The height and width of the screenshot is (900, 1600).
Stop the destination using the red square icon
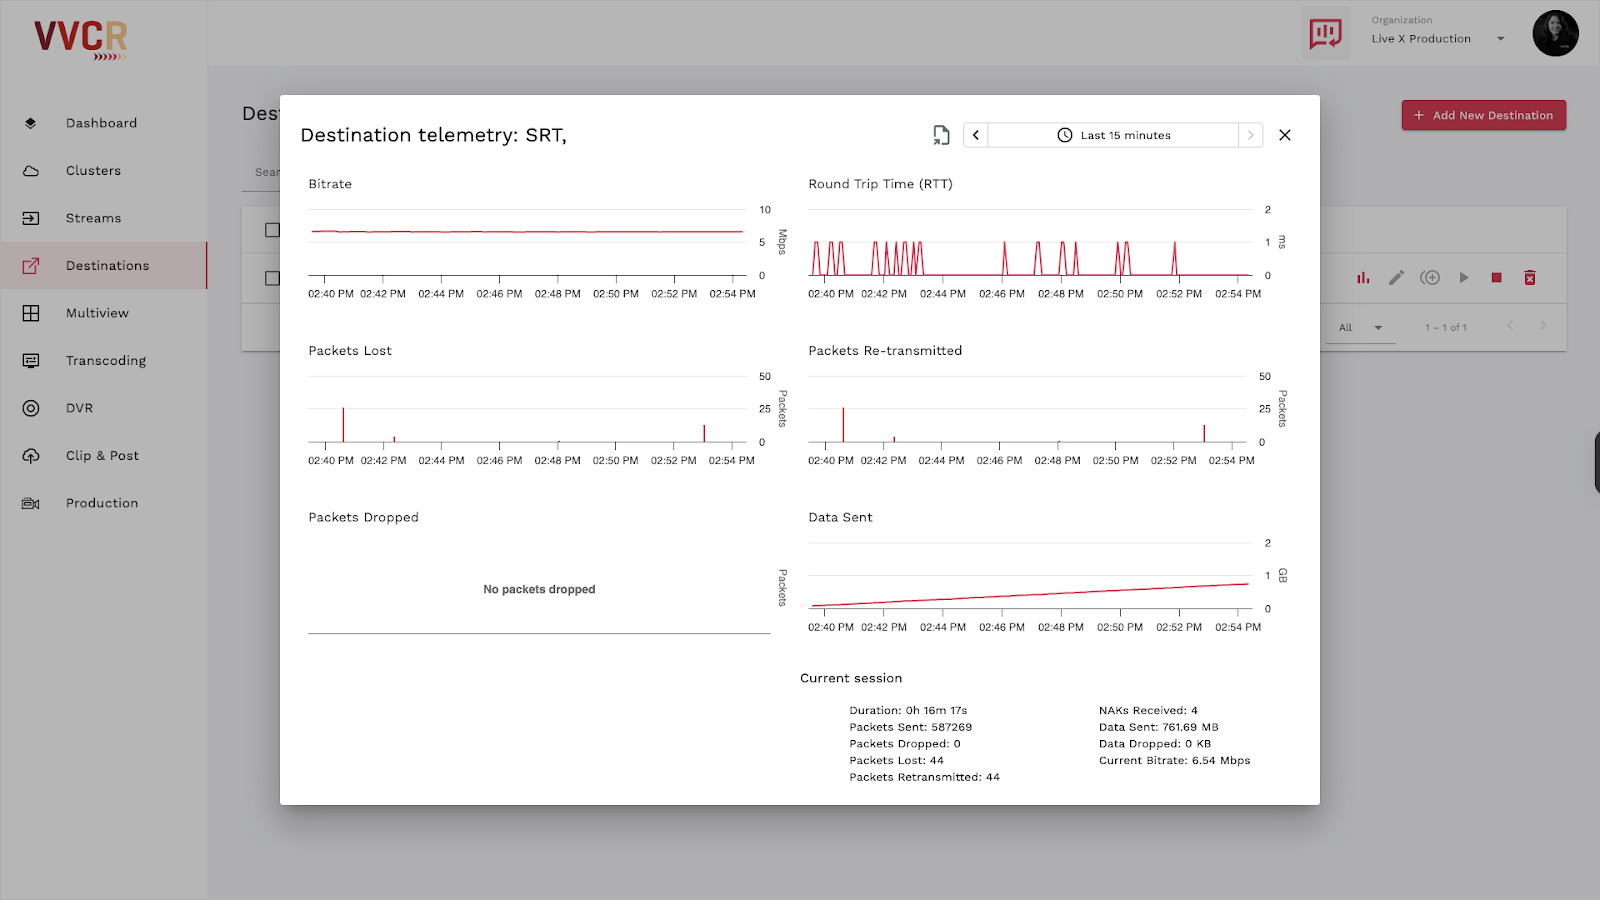tap(1496, 277)
